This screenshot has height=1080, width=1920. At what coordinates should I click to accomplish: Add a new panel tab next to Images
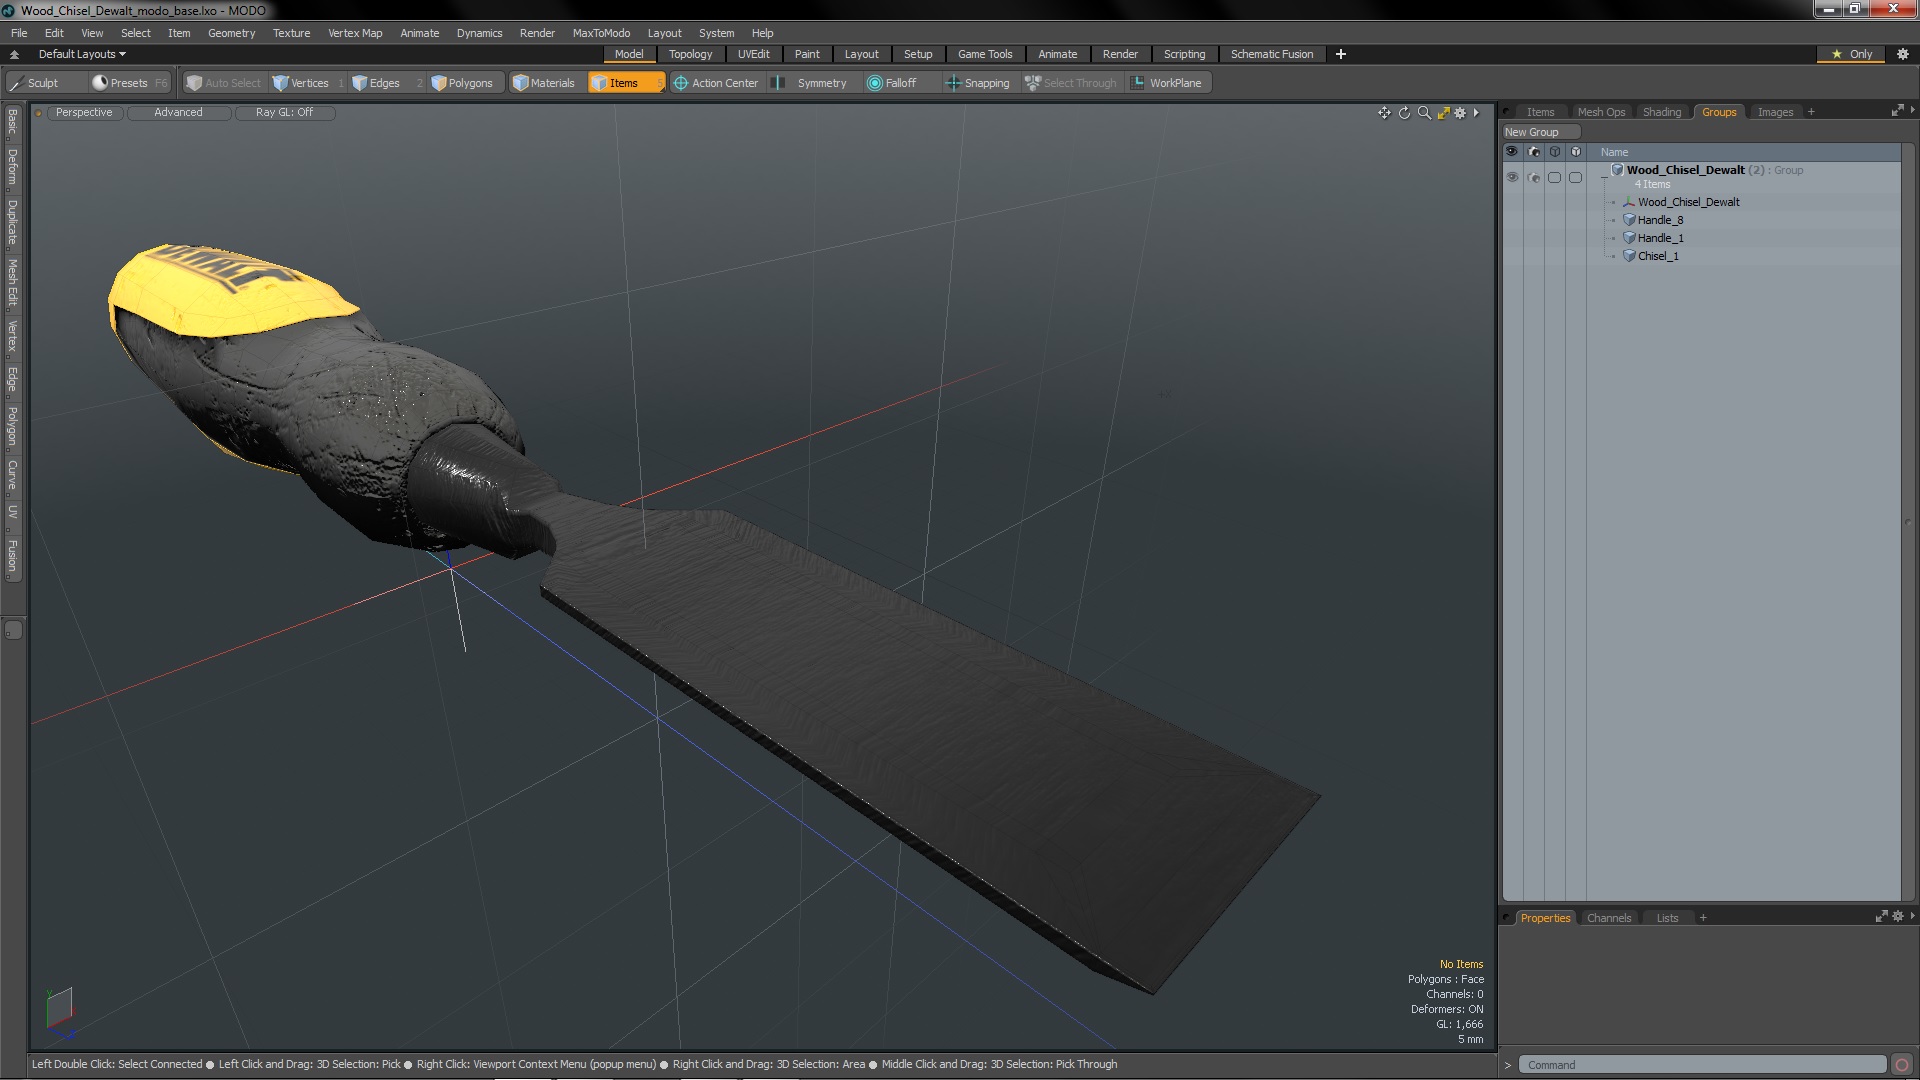pyautogui.click(x=1811, y=112)
